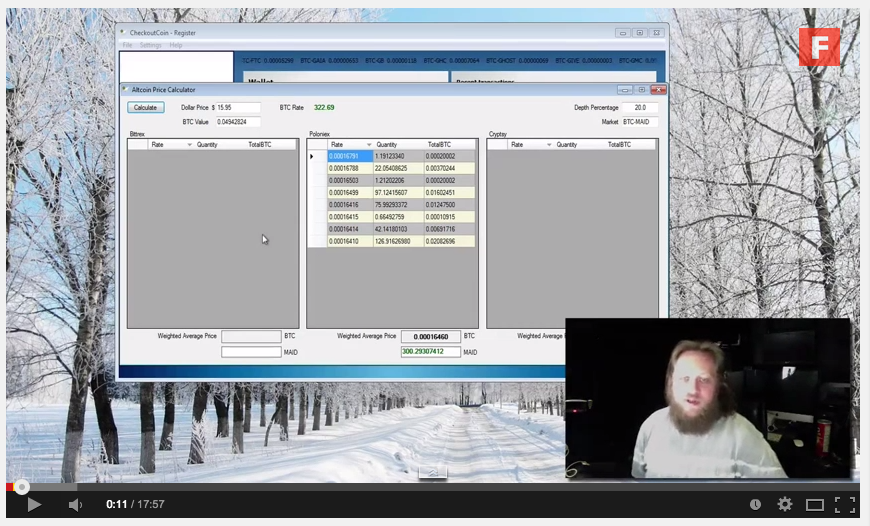Viewport: 870px width, 526px height.
Task: Click Bittrex MAID amount field
Action: (251, 352)
